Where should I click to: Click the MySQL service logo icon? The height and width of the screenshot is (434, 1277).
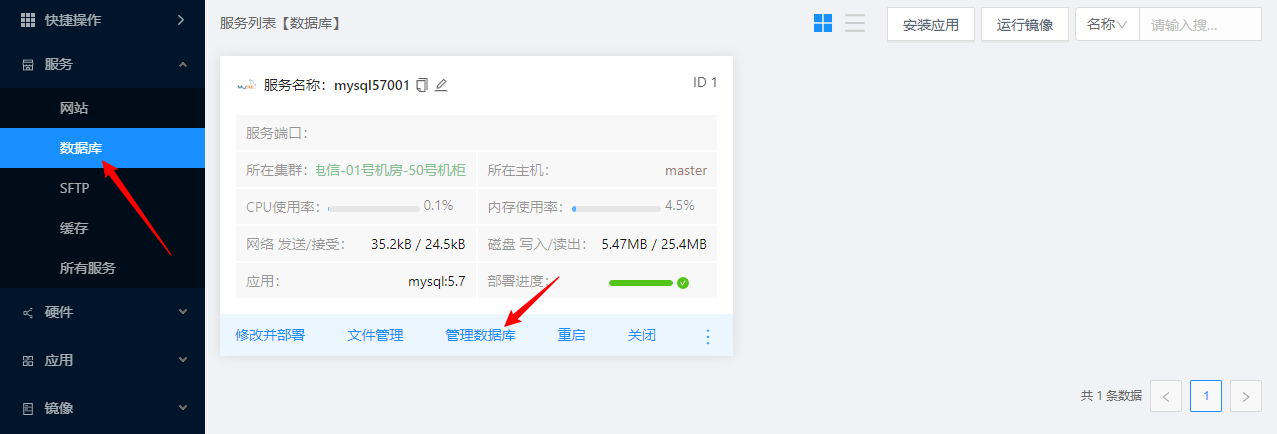pyautogui.click(x=246, y=86)
